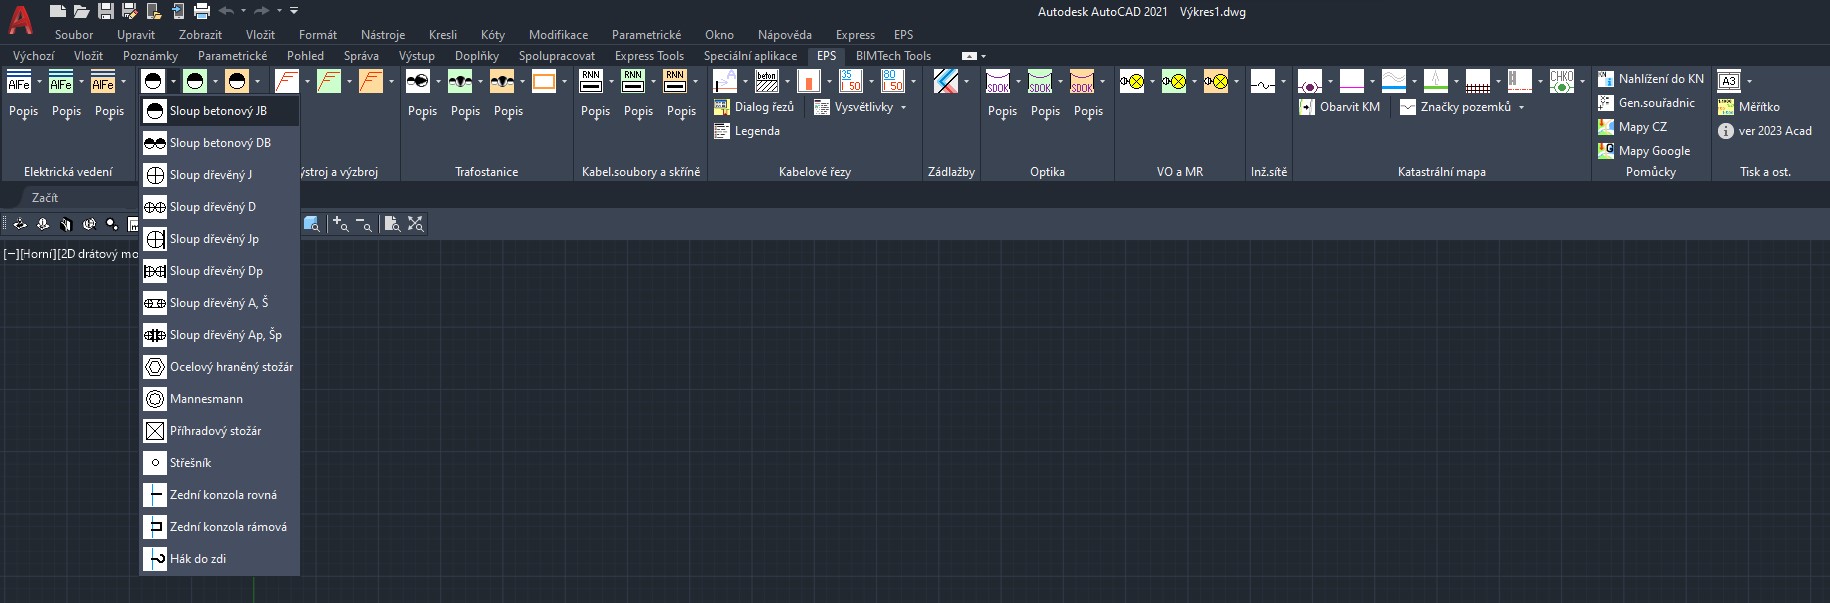This screenshot has width=1830, height=603.
Task: Click the Print icon in quick access toolbar
Action: [201, 11]
